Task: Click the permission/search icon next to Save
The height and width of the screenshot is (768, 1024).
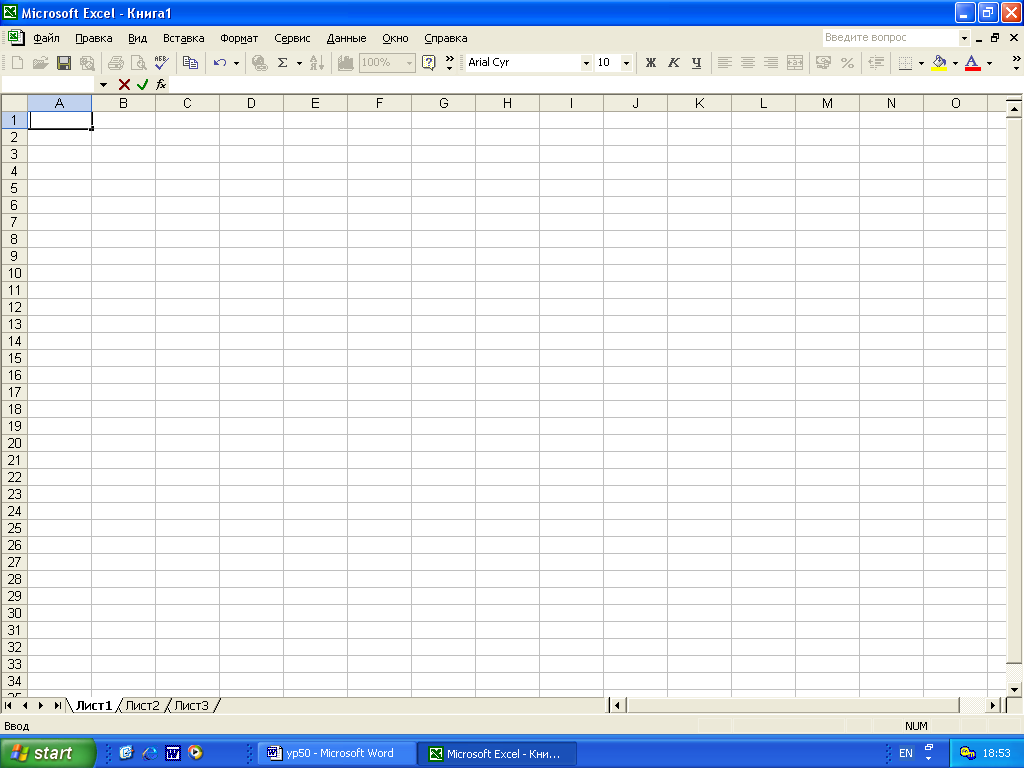Action: coord(87,63)
